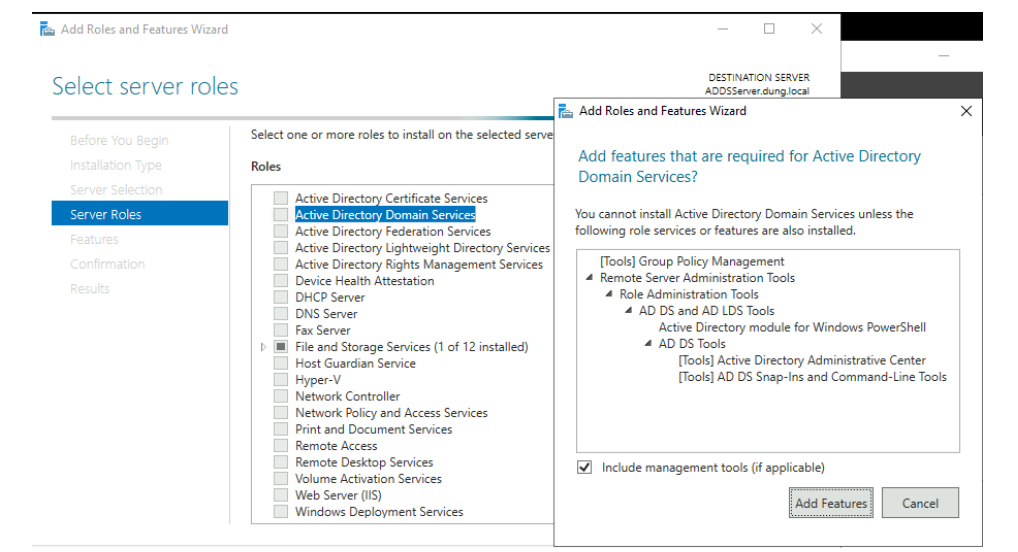Viewport: 1018px width, 552px height.
Task: Collapse Role Administration Tools node
Action: [x=609, y=294]
